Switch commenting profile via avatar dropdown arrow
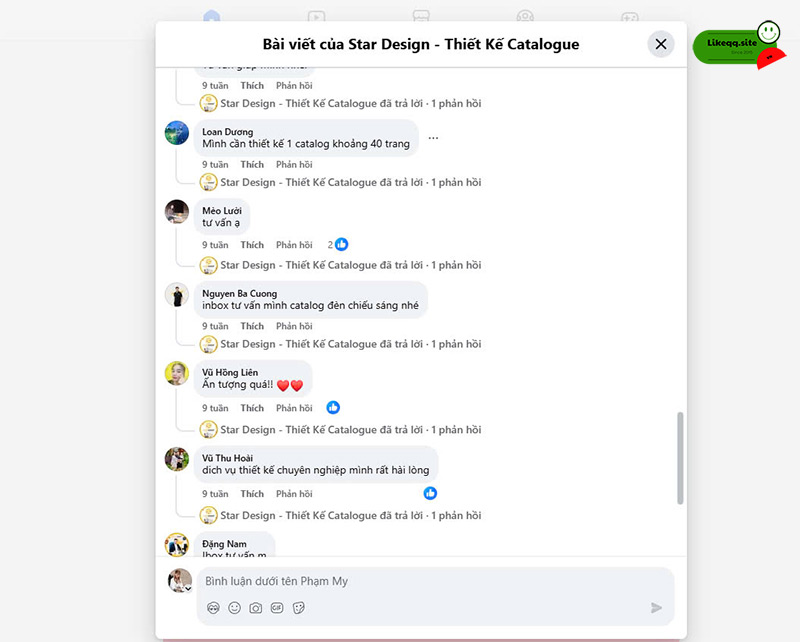Screen dimensions: 800x642 188,588
